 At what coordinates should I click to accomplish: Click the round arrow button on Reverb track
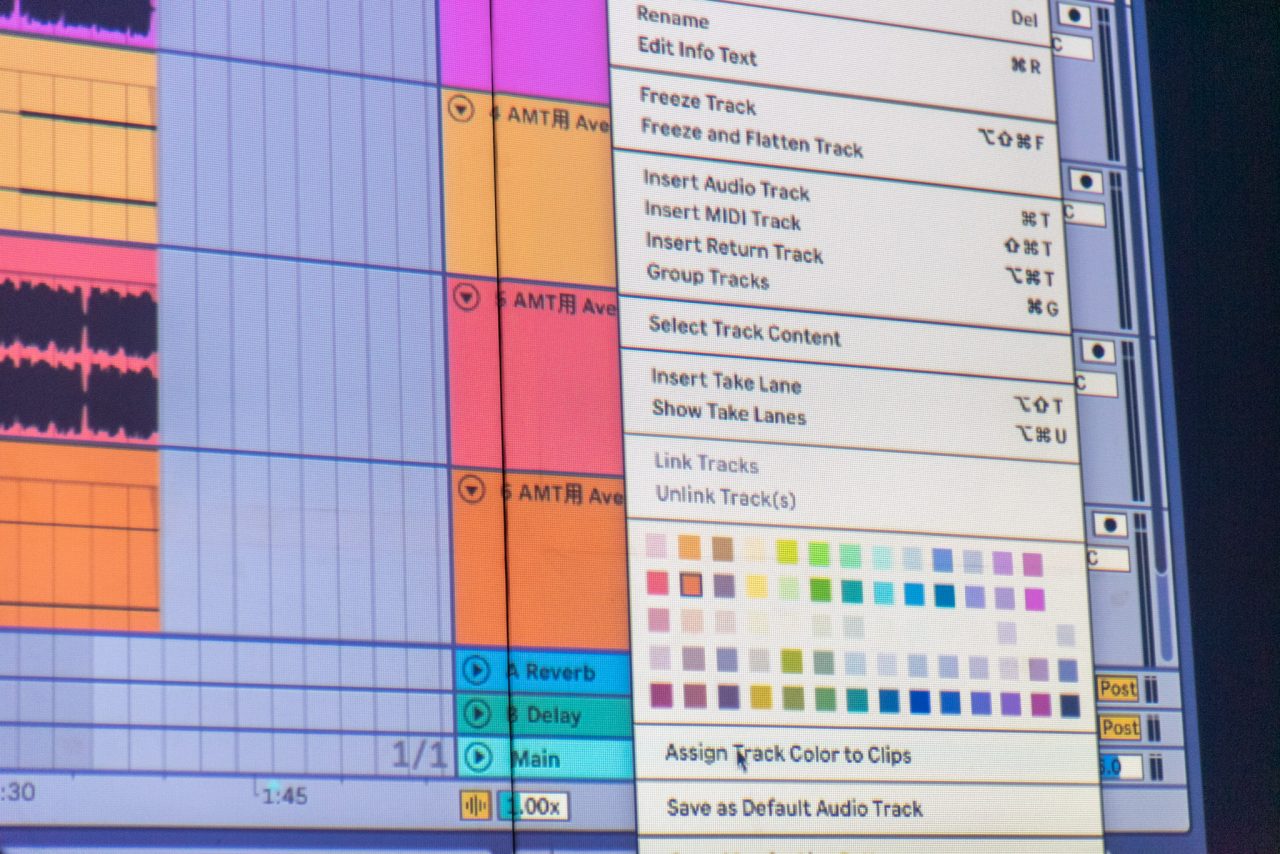coord(476,670)
